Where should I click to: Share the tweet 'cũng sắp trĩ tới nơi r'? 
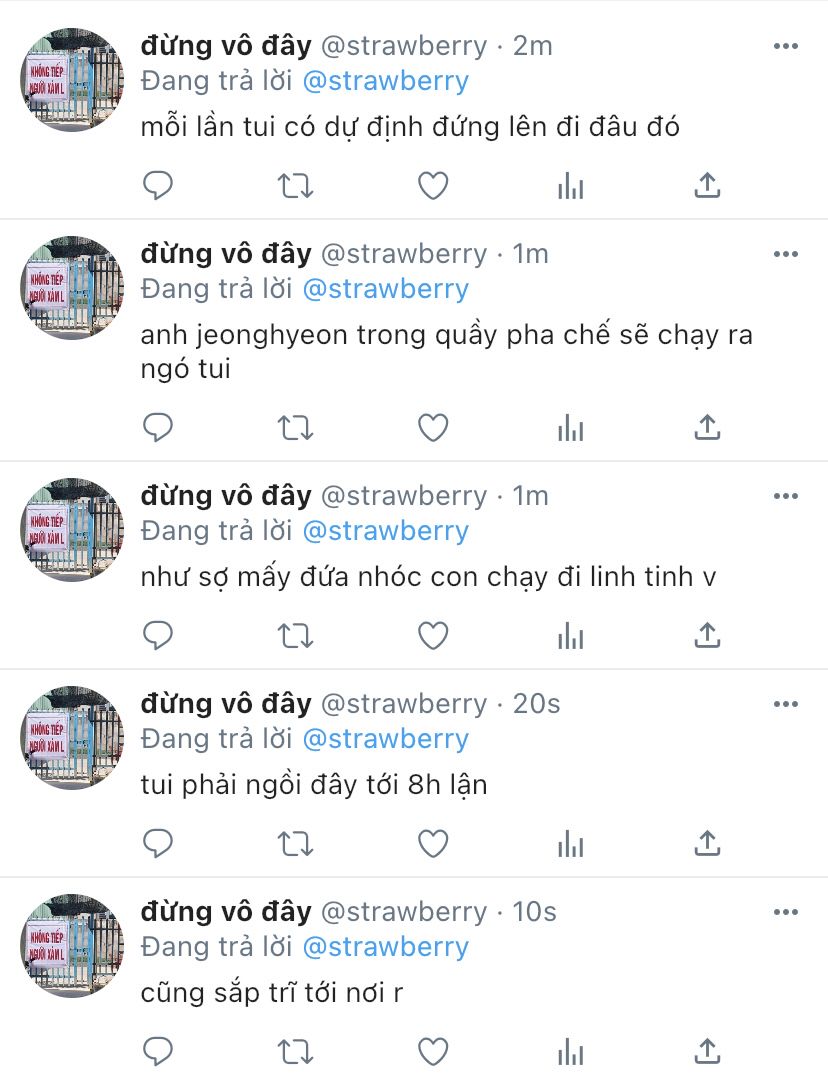(707, 1052)
